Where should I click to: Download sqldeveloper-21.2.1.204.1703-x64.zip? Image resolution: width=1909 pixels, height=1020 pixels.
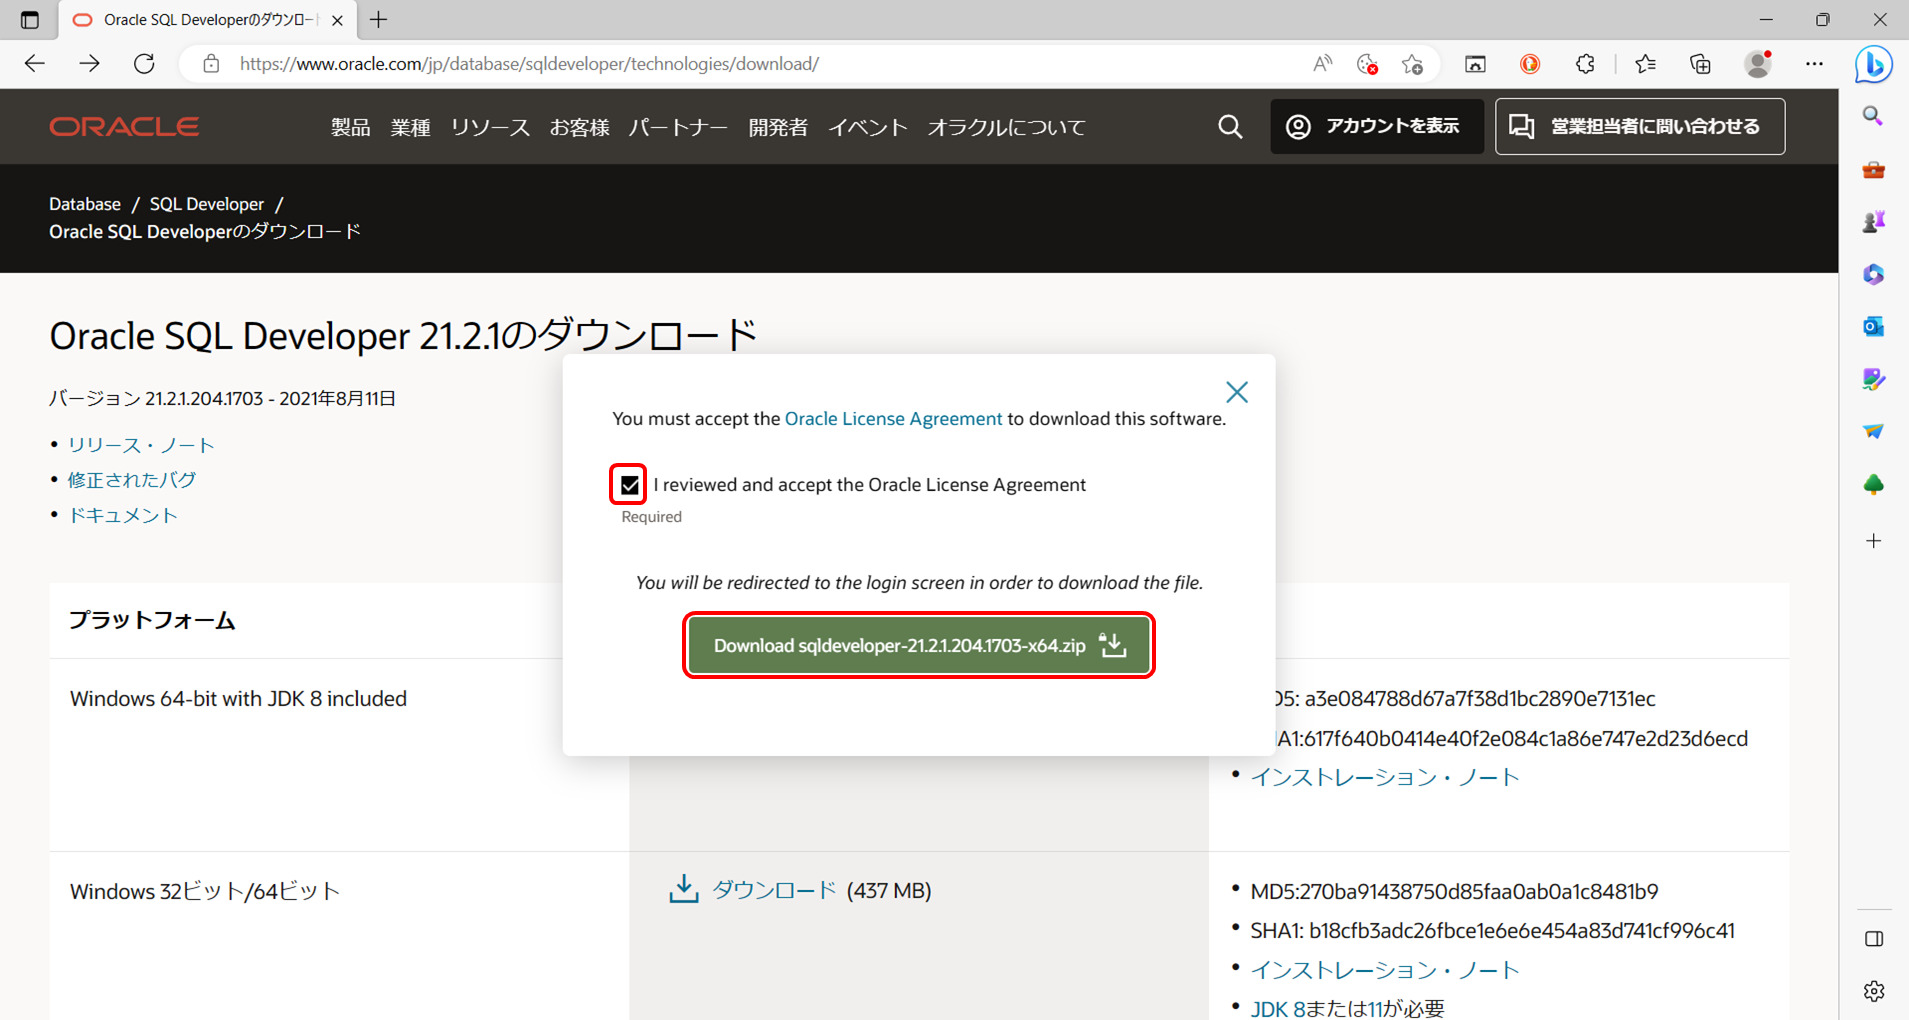tap(917, 645)
